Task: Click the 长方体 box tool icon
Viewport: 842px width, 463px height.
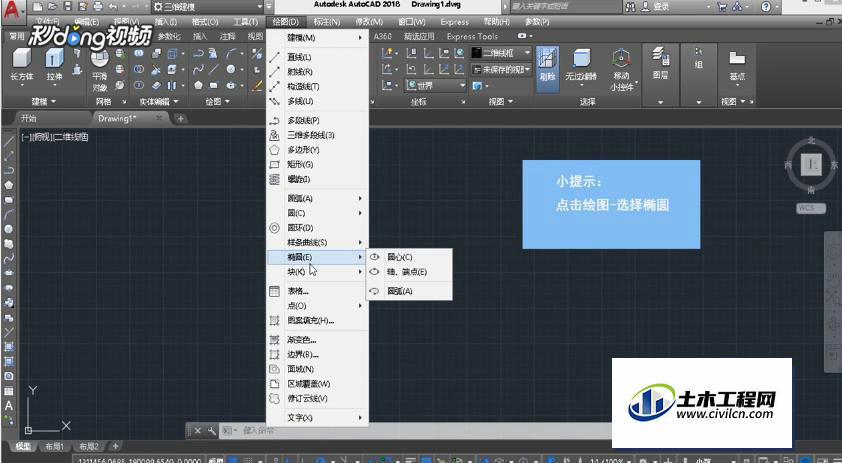Action: 22,59
